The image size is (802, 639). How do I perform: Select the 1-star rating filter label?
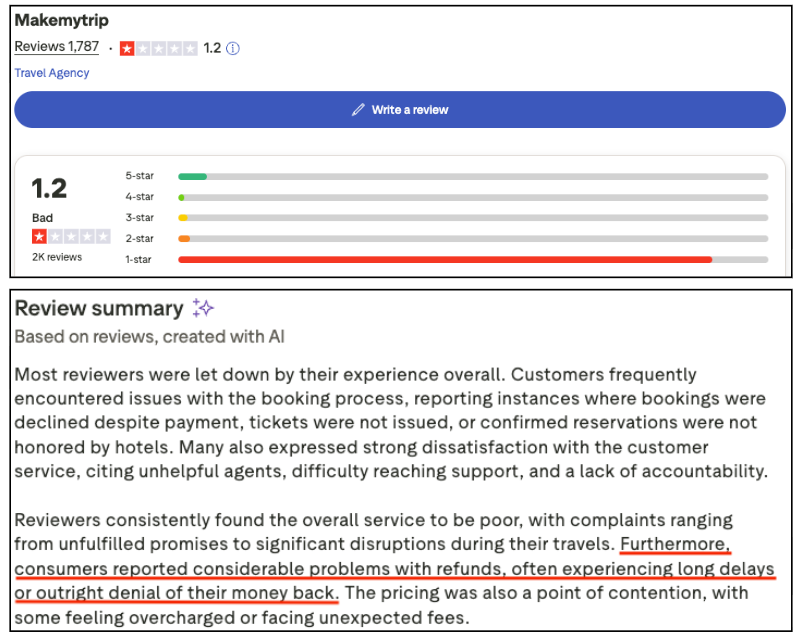[139, 260]
